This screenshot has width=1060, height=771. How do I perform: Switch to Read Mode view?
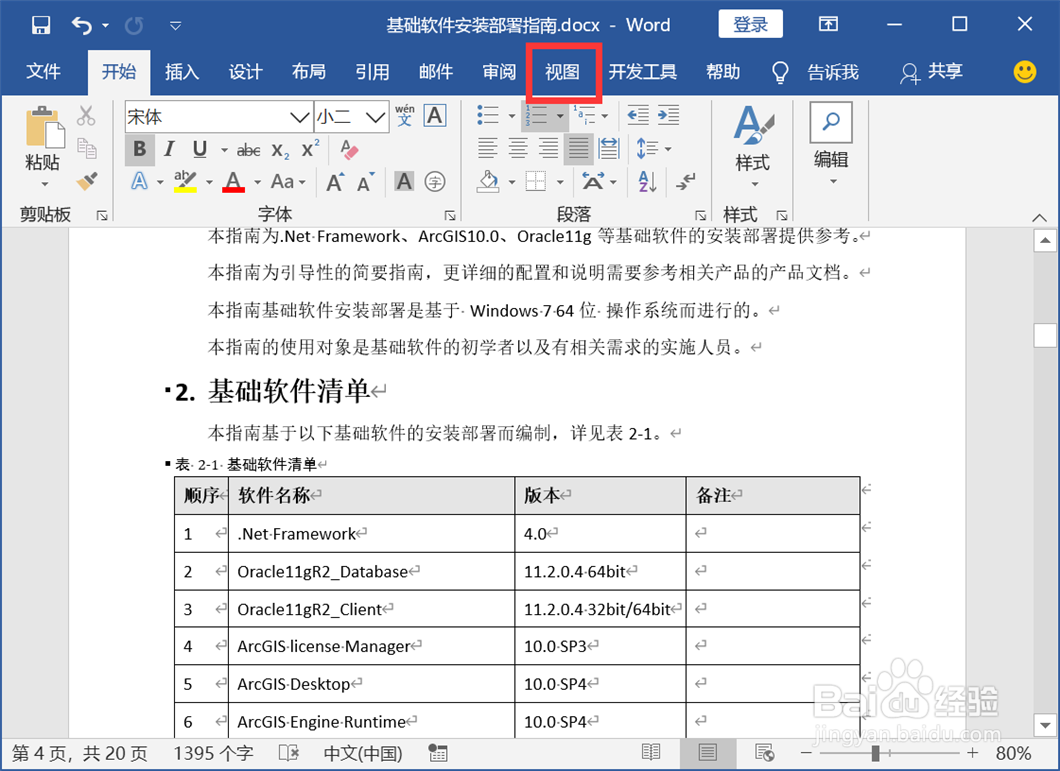tap(651, 752)
